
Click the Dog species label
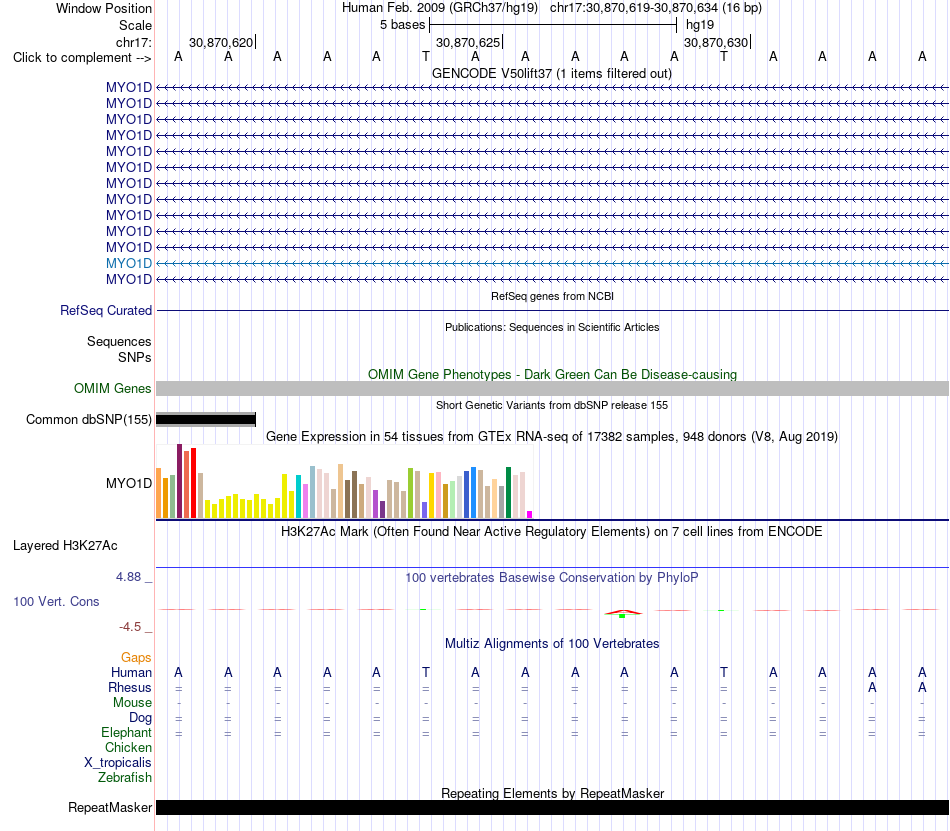tap(140, 717)
